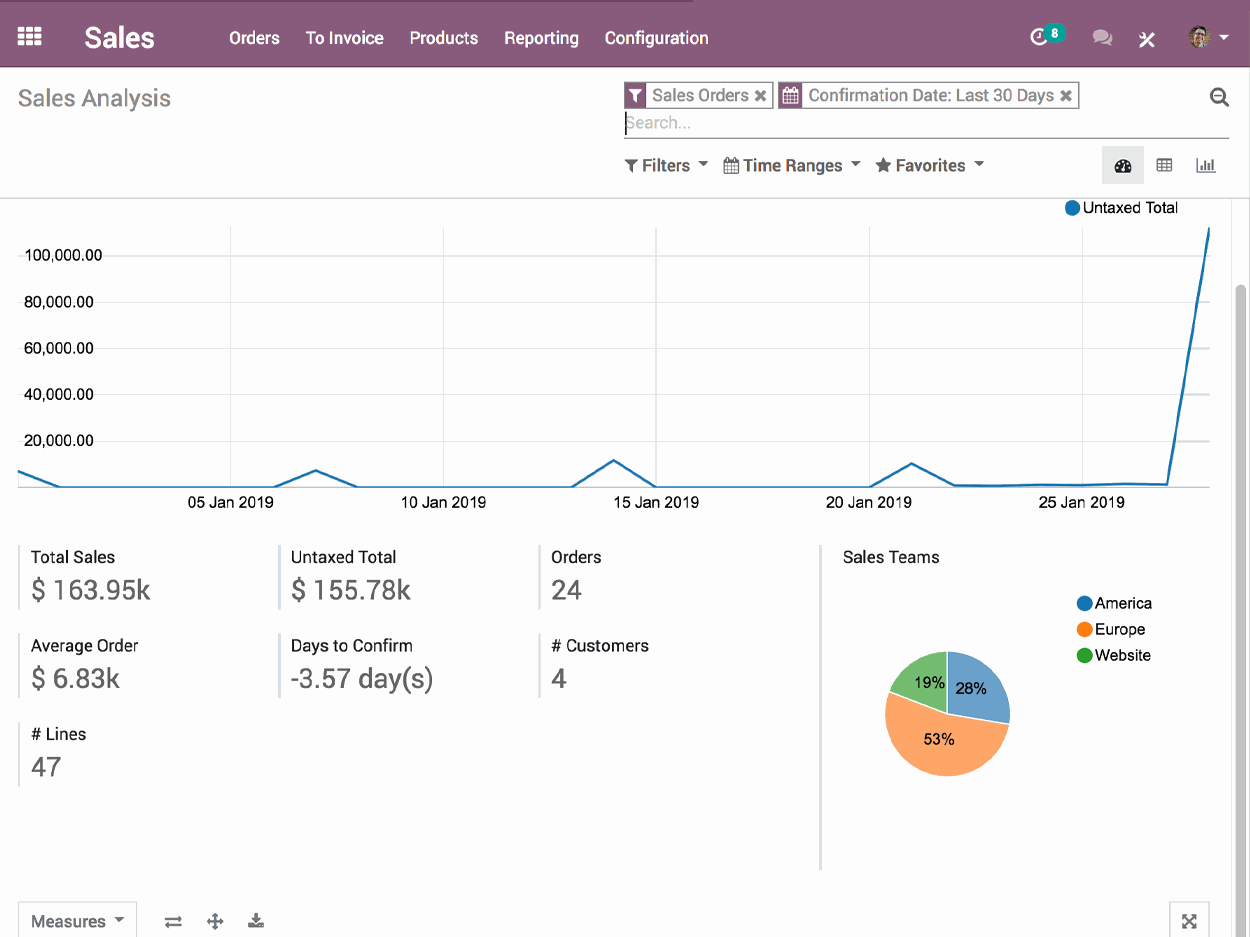Image resolution: width=1250 pixels, height=937 pixels.
Task: Click the fullscreen expand icon
Action: coord(1189,921)
